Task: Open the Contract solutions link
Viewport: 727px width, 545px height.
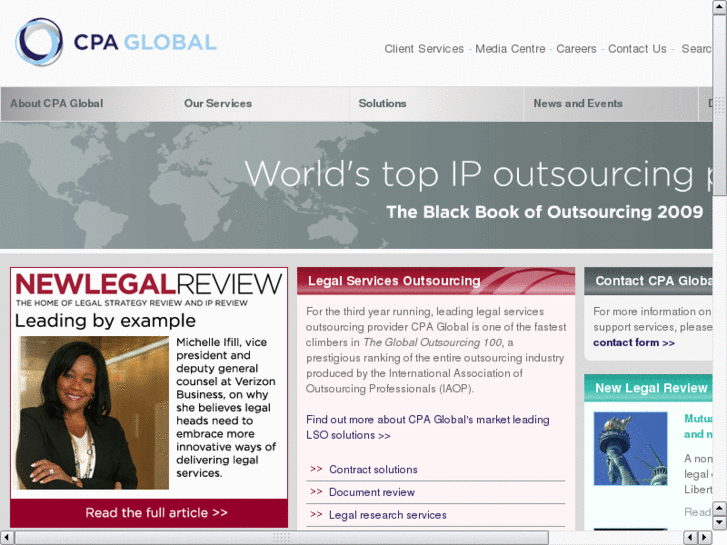Action: (373, 469)
